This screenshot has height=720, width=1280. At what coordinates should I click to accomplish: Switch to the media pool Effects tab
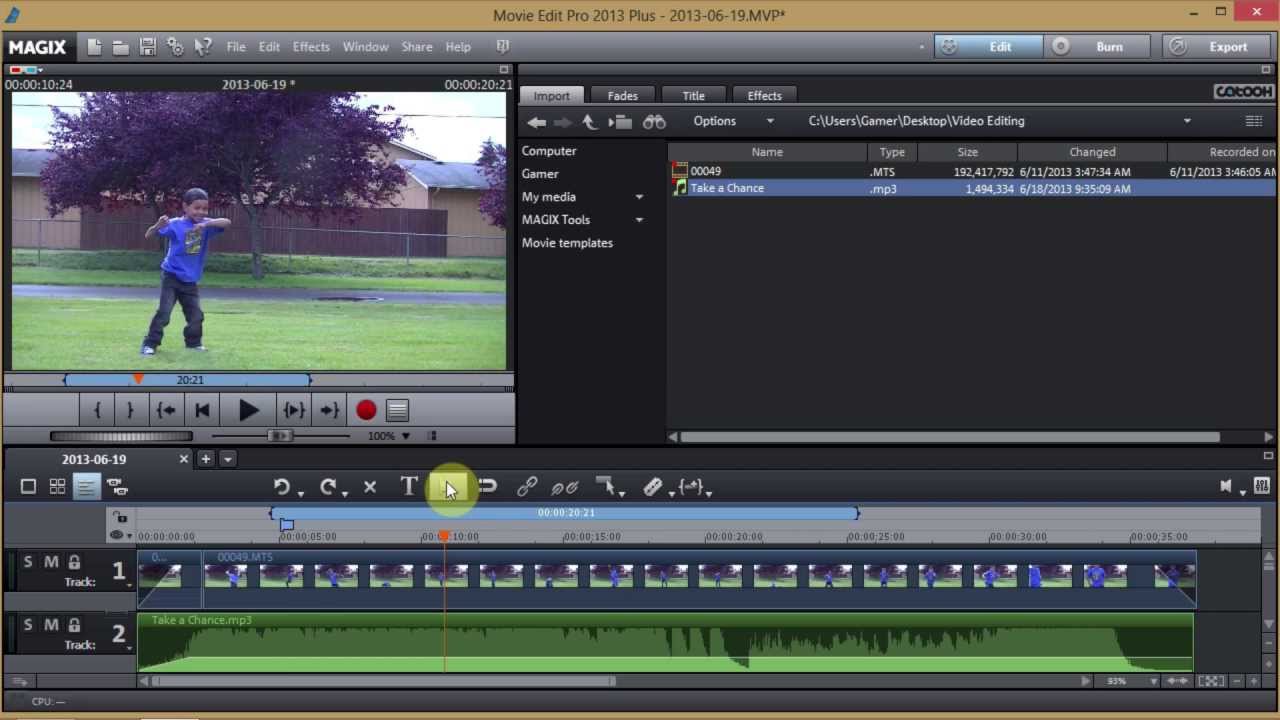pyautogui.click(x=764, y=96)
